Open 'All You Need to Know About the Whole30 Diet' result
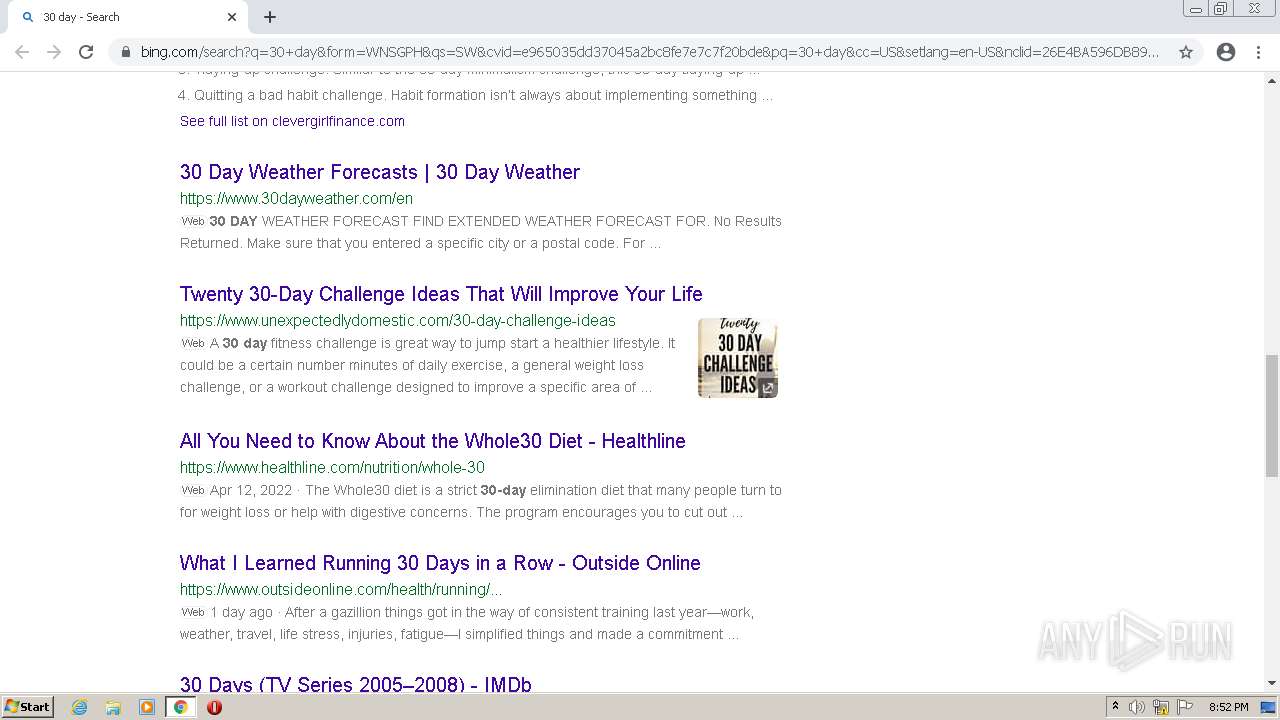This screenshot has height=720, width=1280. click(433, 441)
